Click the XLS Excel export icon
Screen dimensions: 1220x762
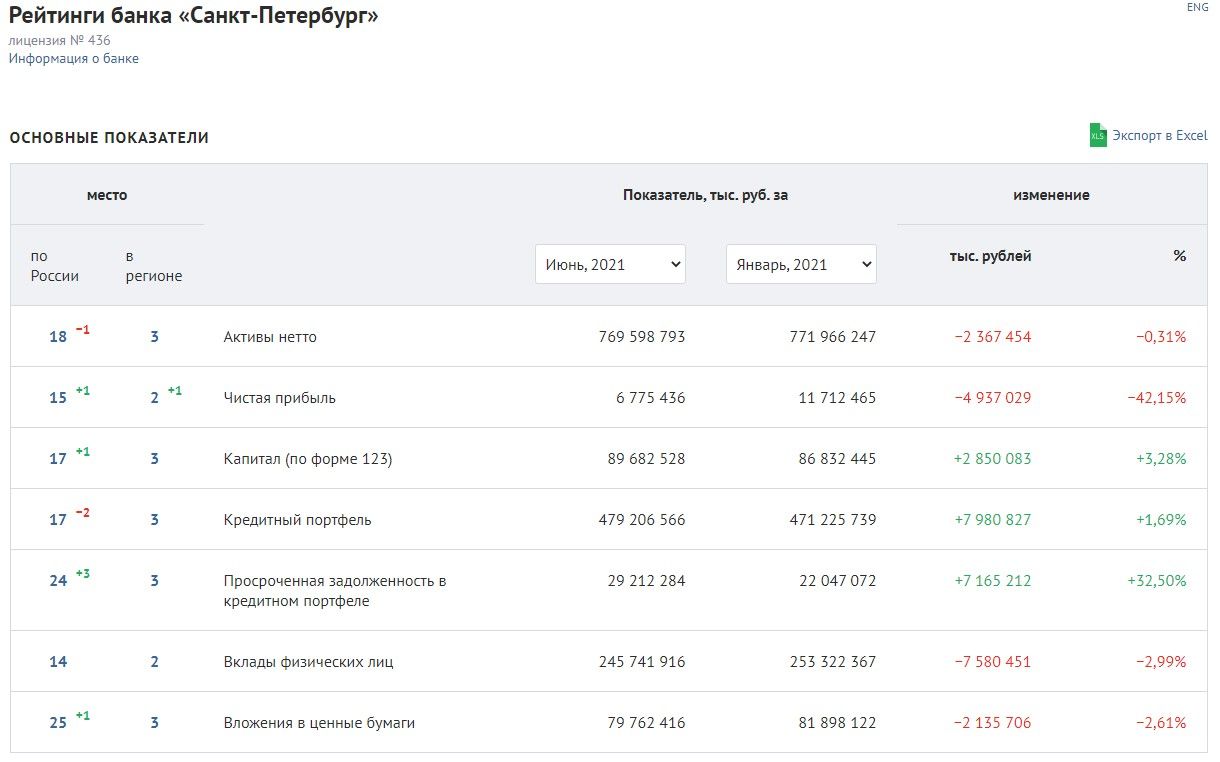coord(1098,135)
